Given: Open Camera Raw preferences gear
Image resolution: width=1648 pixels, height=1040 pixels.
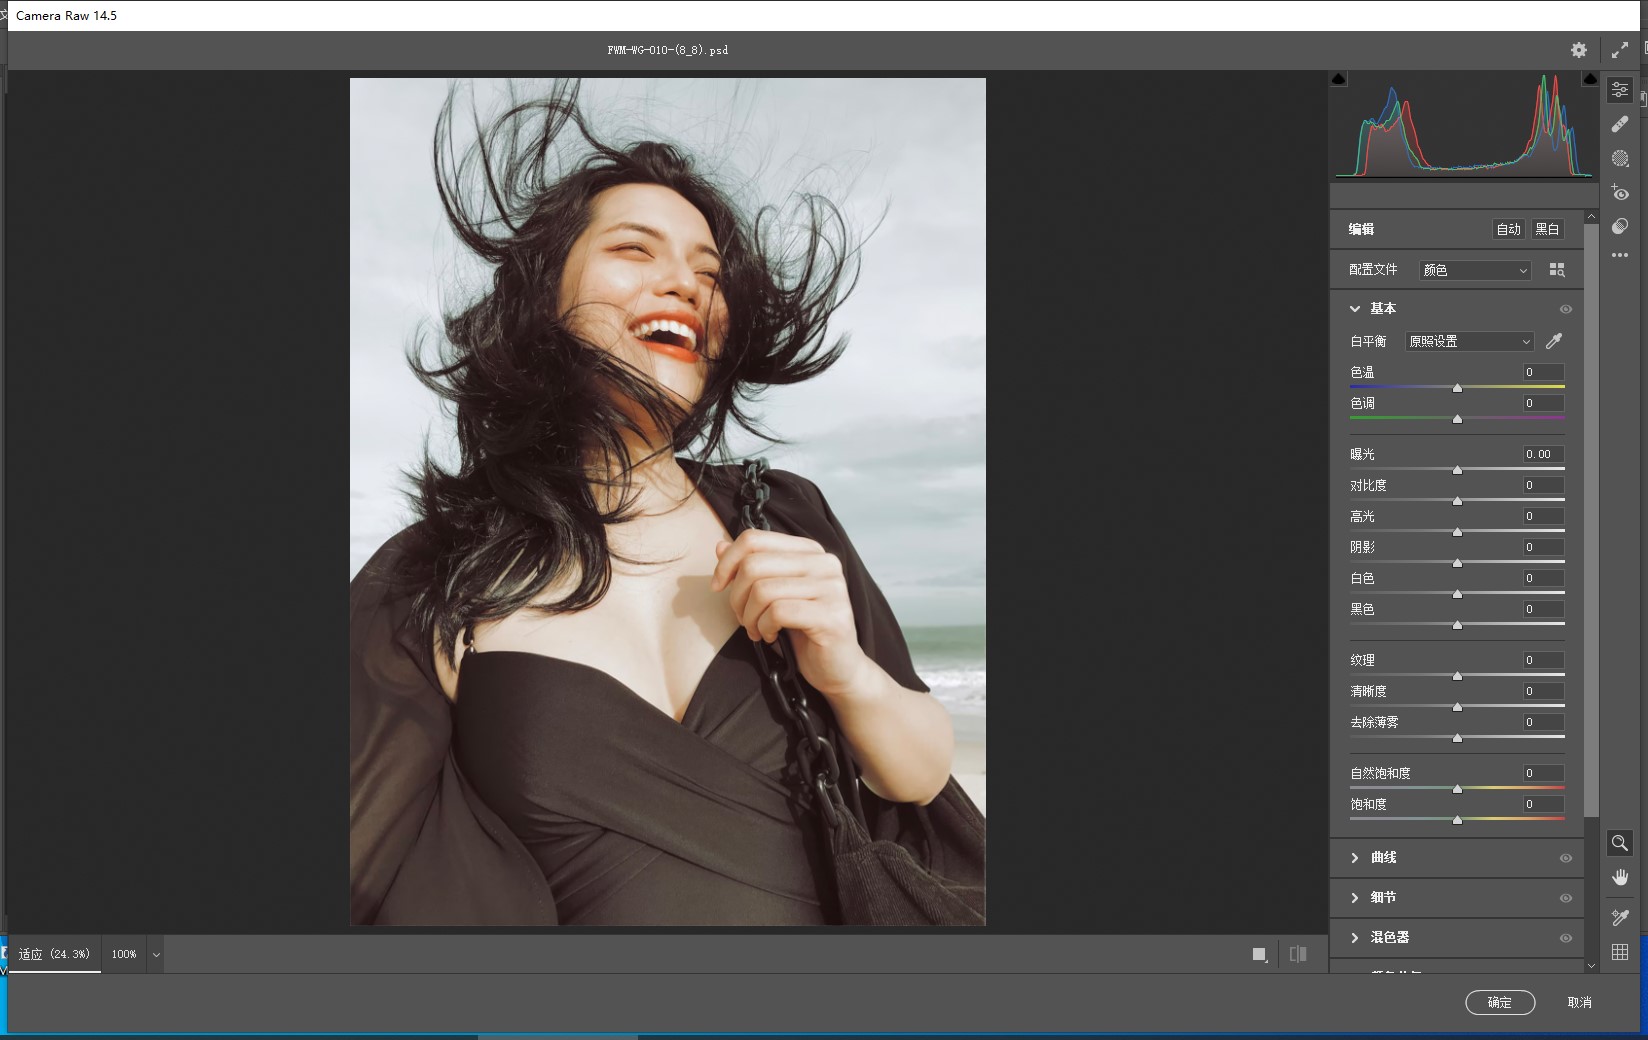Looking at the screenshot, I should tap(1579, 50).
